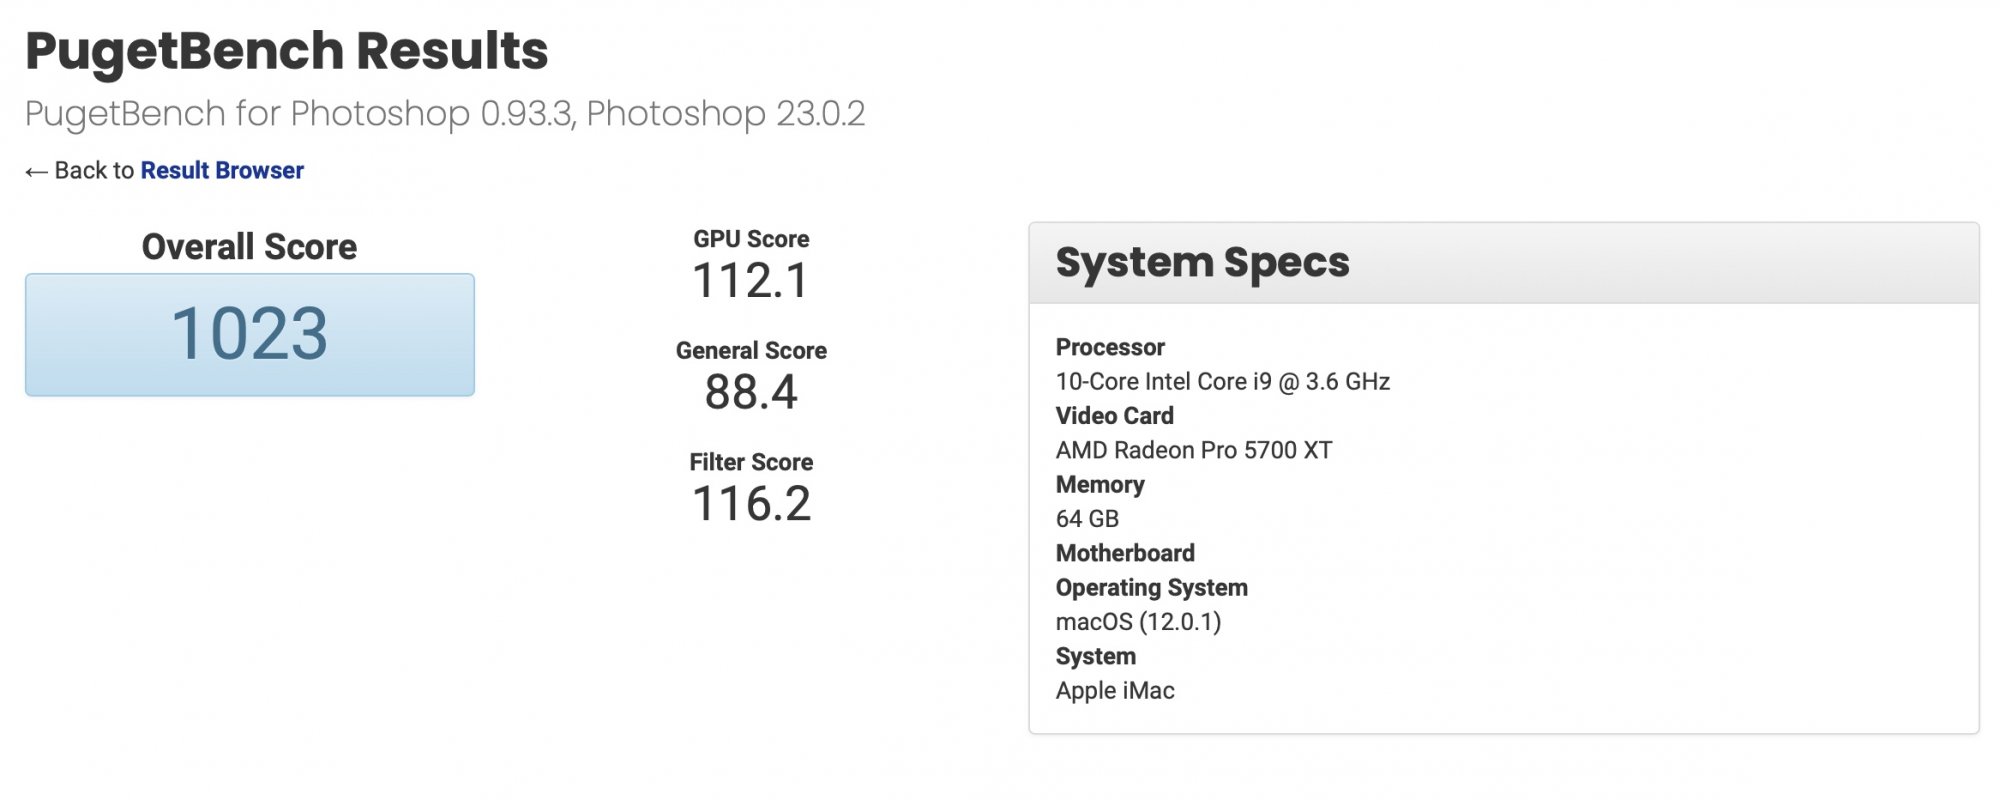This screenshot has width=2000, height=800.
Task: Click the PugetBench Results heading
Action: point(286,51)
